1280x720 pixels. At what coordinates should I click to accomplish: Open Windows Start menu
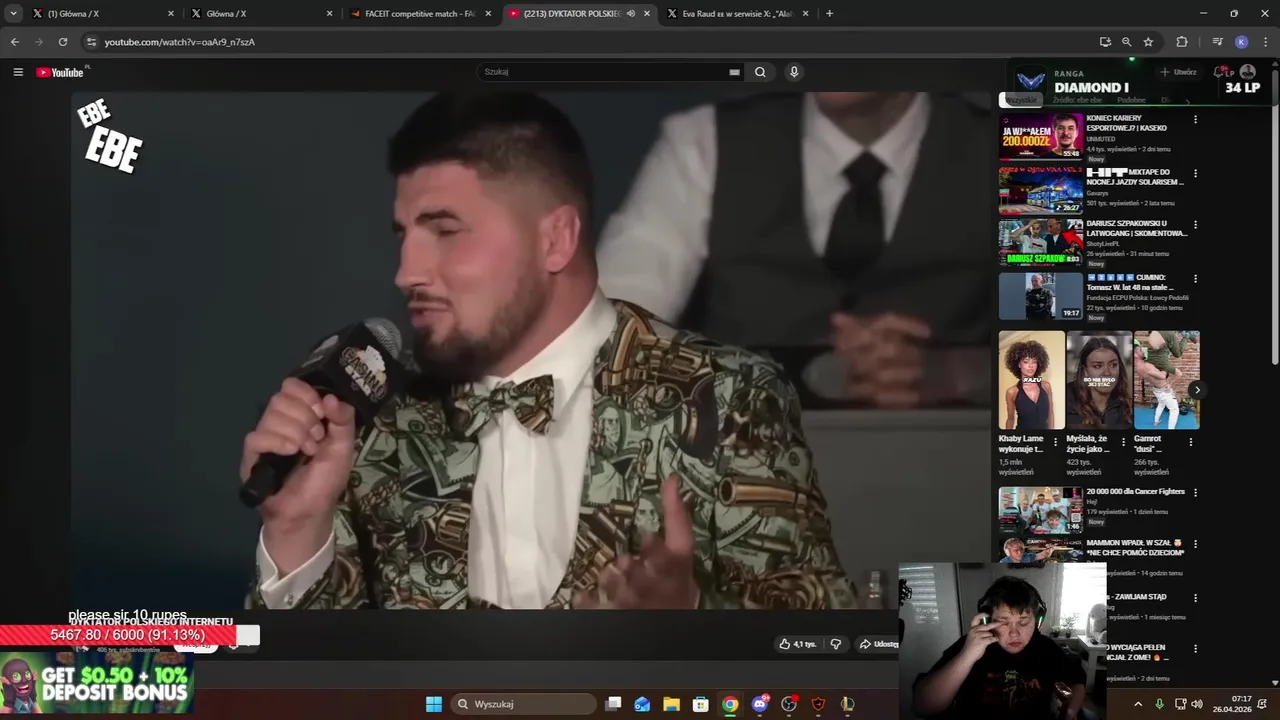click(x=434, y=704)
